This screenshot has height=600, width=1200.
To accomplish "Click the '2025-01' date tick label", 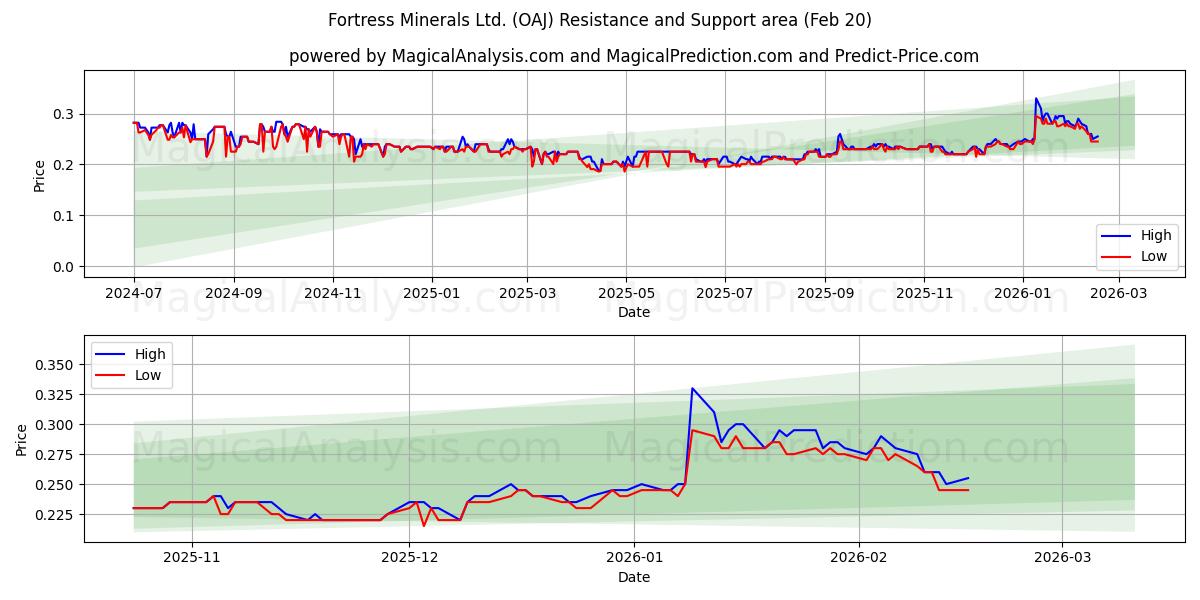I will point(431,294).
